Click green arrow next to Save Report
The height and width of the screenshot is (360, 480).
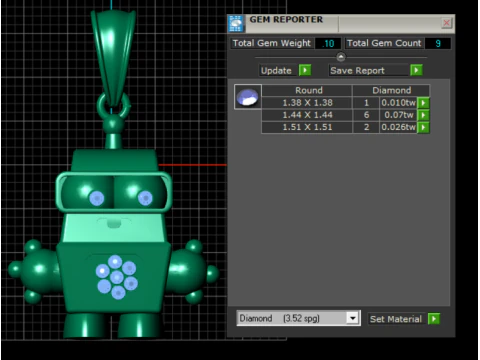[x=416, y=70]
